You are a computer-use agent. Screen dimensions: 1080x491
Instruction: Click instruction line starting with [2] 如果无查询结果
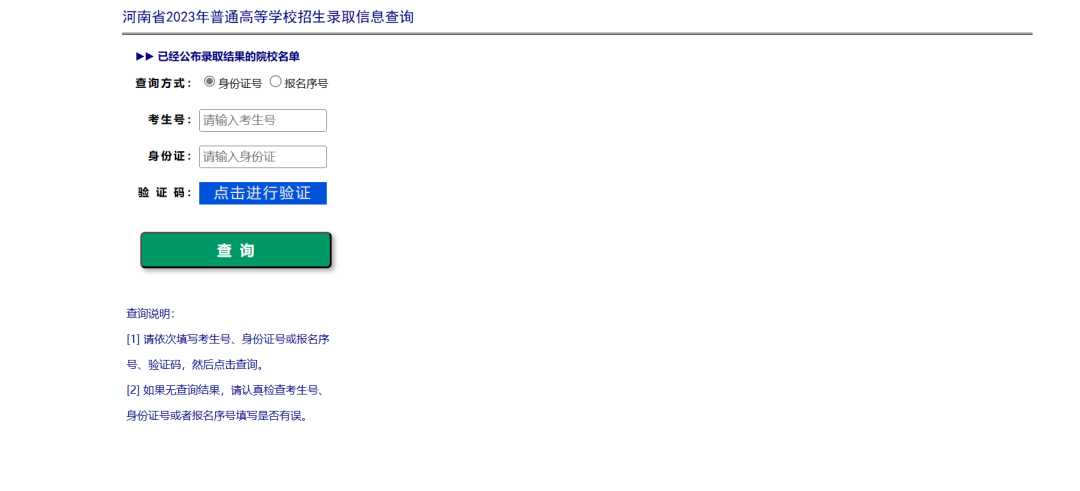click(x=228, y=390)
